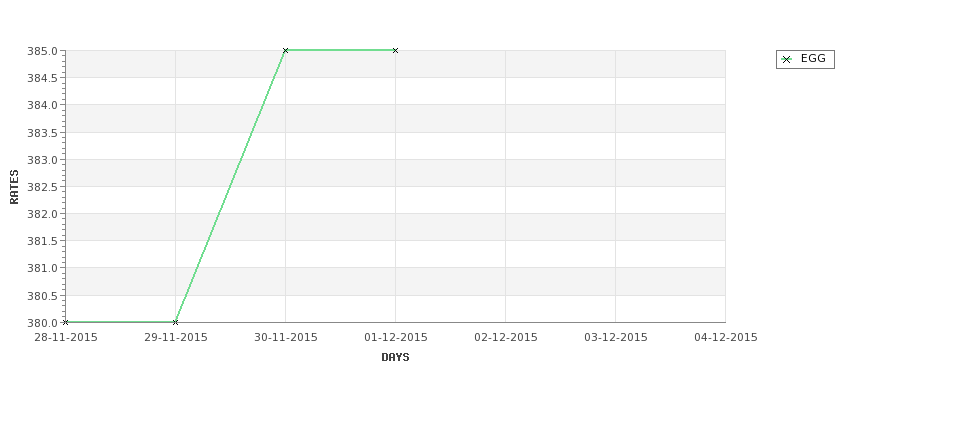The image size is (975, 429).
Task: Select the EGG legend label
Action: click(813, 58)
